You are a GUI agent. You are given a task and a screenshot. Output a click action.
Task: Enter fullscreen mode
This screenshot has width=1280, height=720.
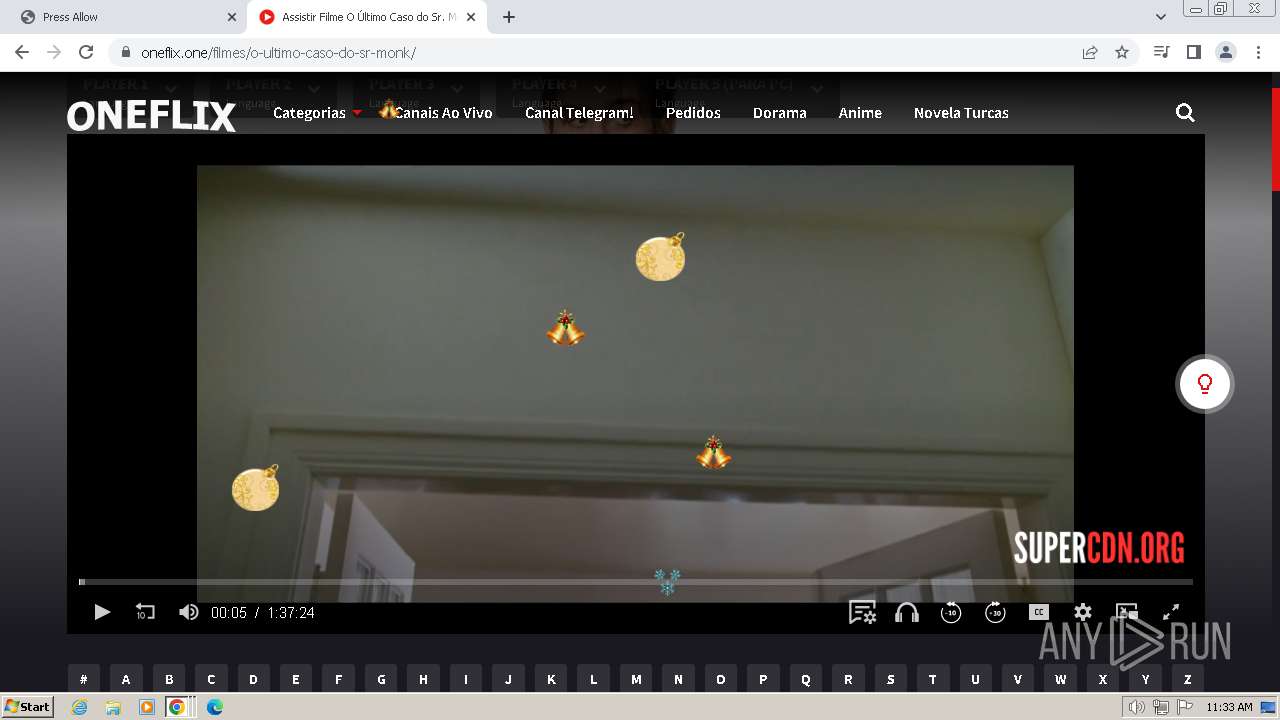[x=1171, y=612]
